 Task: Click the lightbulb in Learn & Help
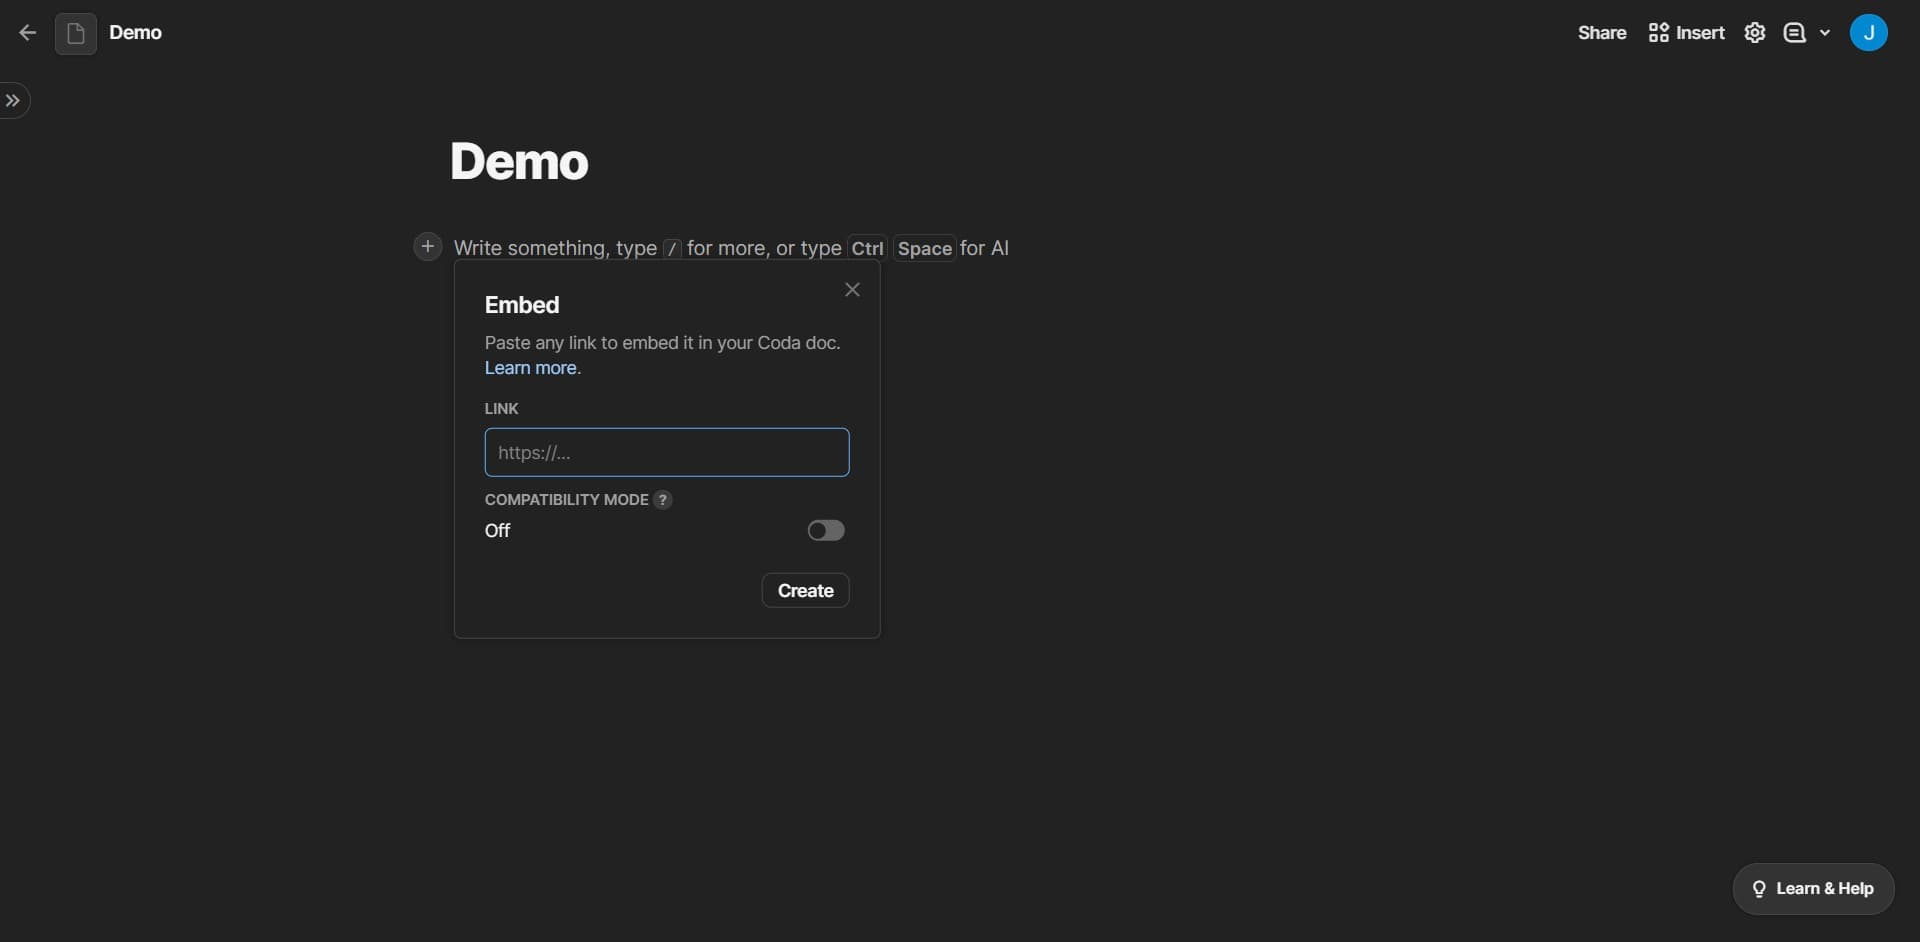coord(1760,889)
